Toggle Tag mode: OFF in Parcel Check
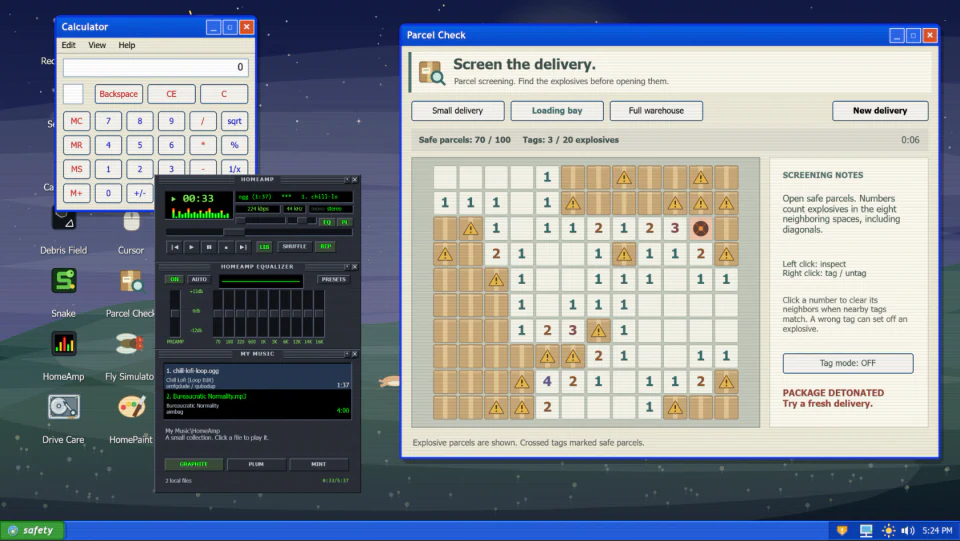This screenshot has width=960, height=541. 848,363
